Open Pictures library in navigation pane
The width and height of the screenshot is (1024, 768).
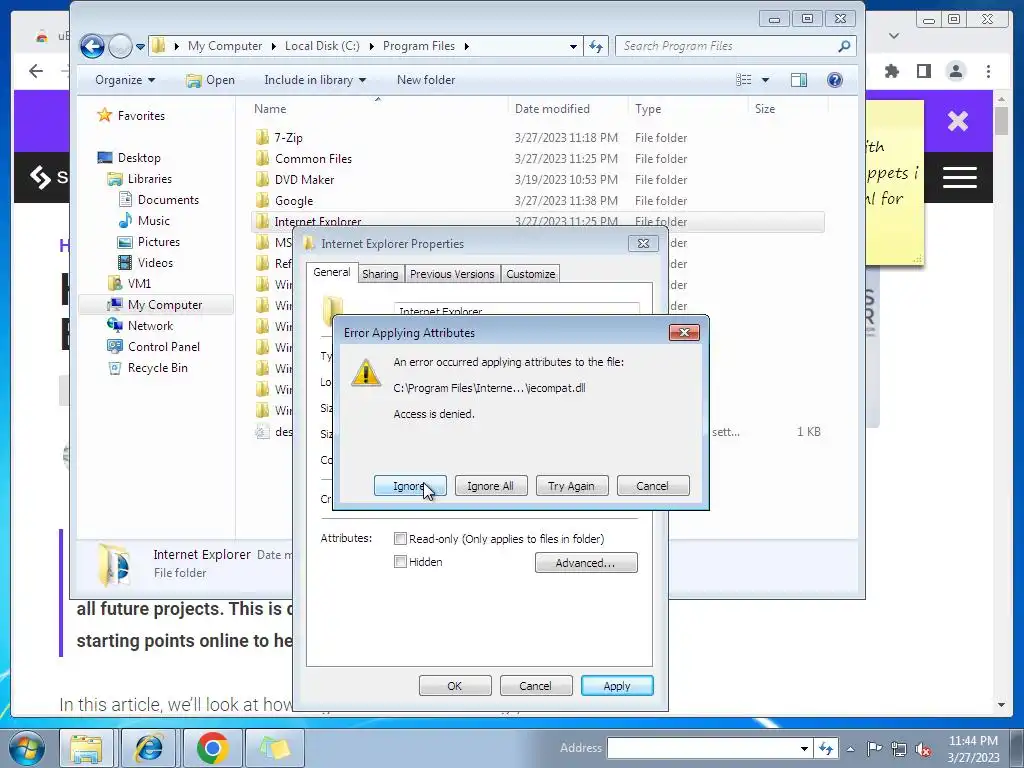[x=149, y=242]
